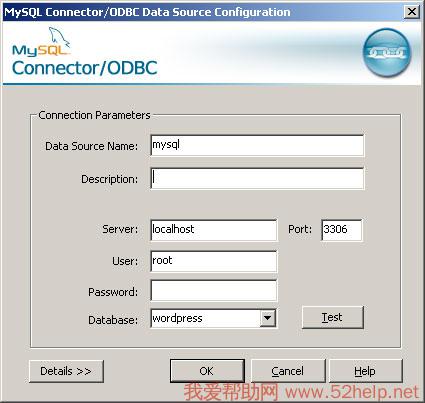425x403 pixels.
Task: Click the empty Password field
Action: click(214, 291)
